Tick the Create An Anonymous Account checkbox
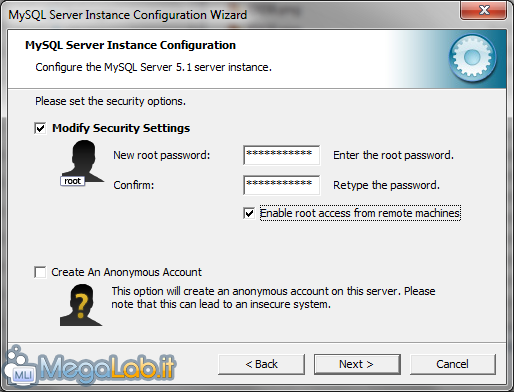The image size is (514, 392). tap(40, 272)
